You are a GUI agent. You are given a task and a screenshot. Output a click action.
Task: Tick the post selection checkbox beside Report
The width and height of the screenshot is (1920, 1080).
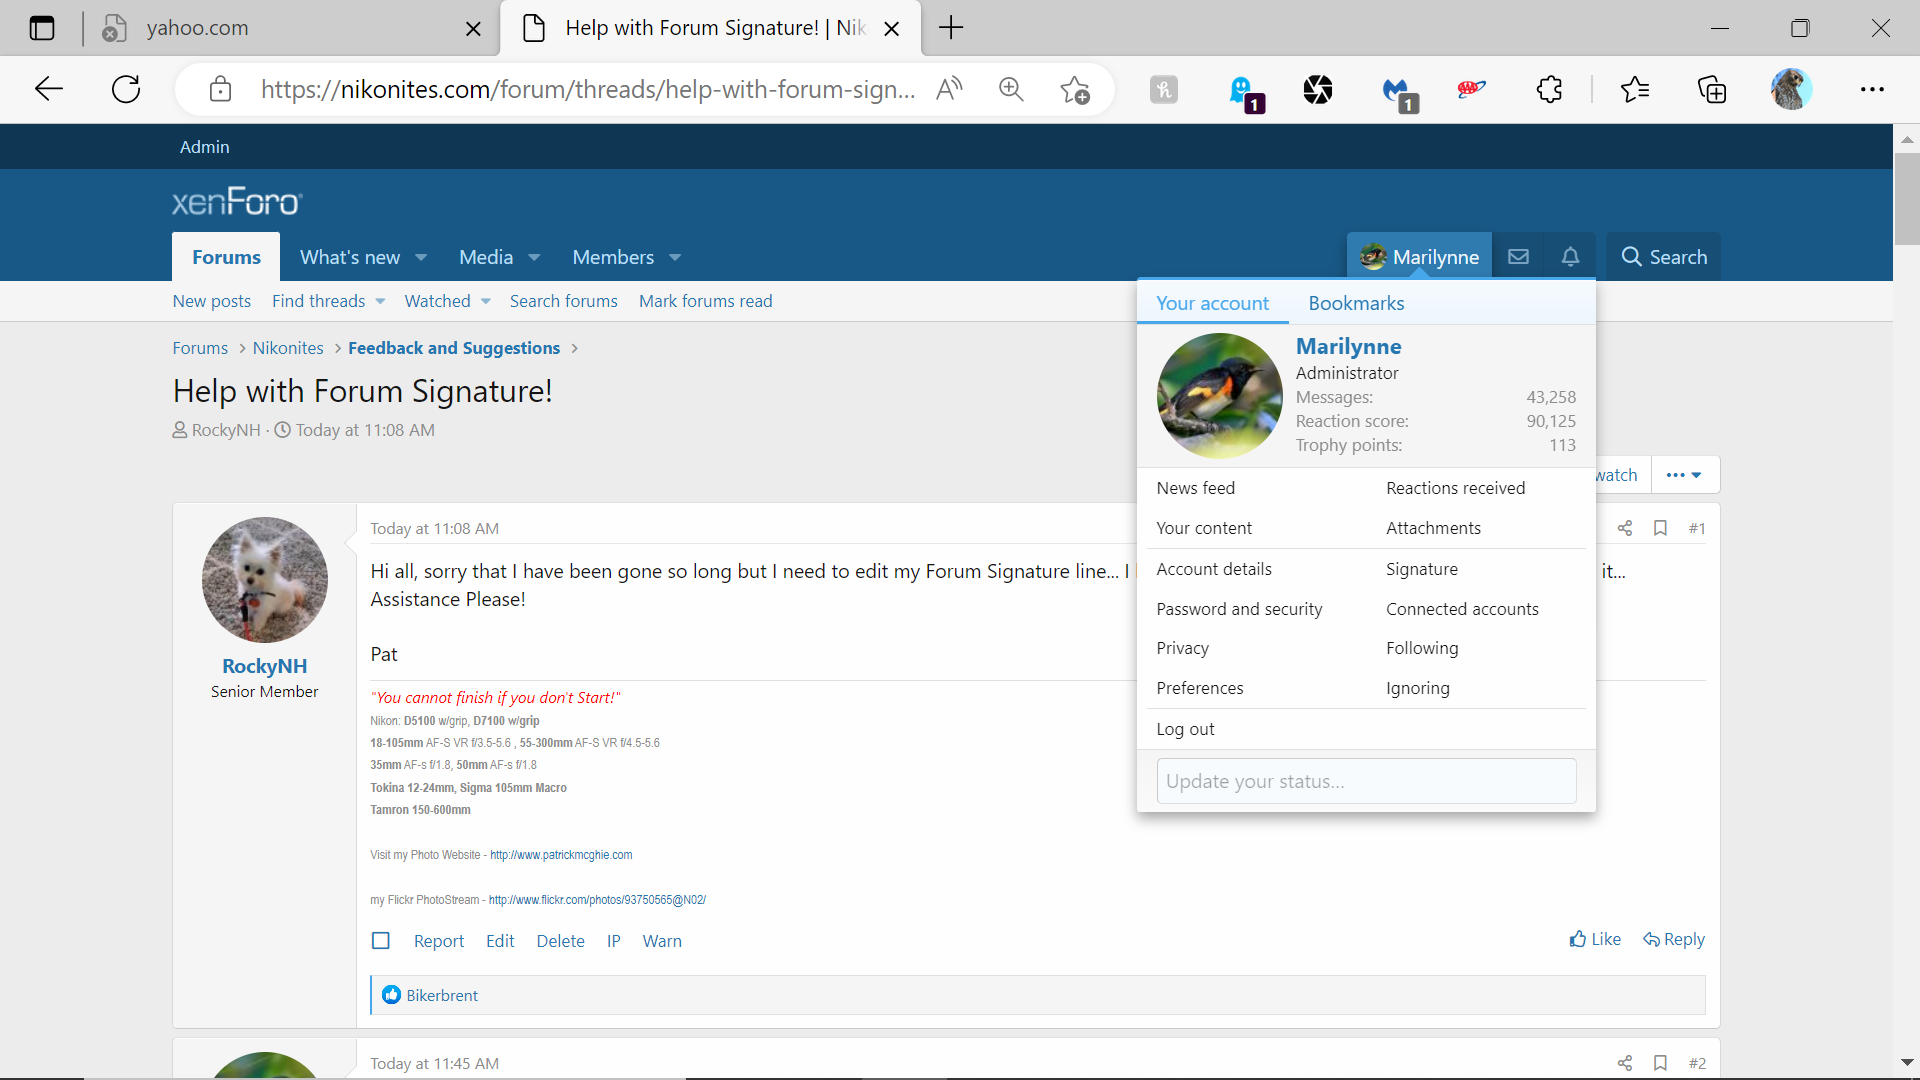tap(381, 940)
